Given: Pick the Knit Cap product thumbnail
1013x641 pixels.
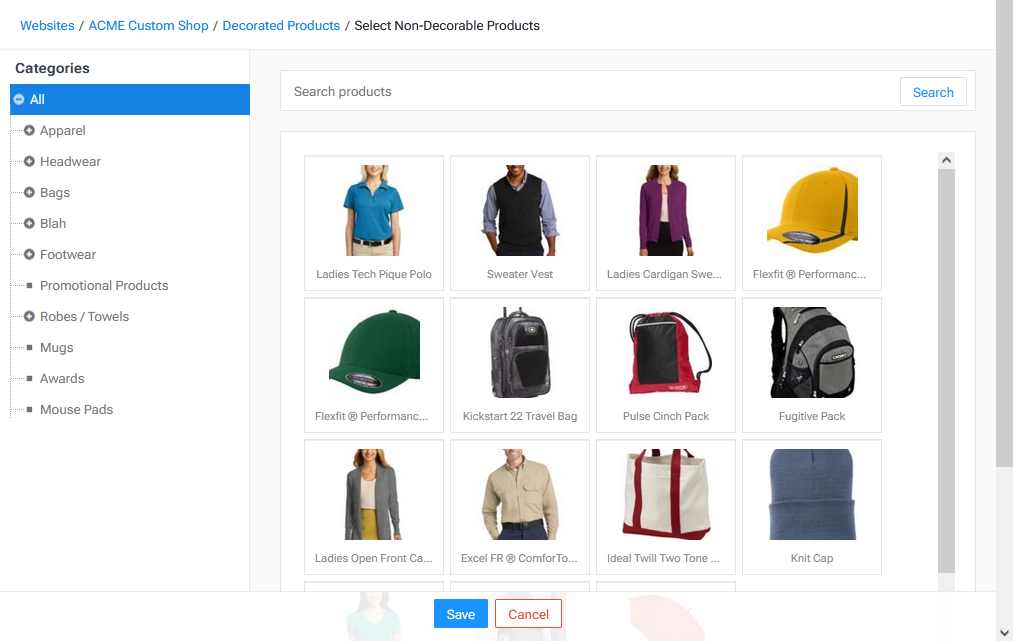Looking at the screenshot, I should coord(811,506).
